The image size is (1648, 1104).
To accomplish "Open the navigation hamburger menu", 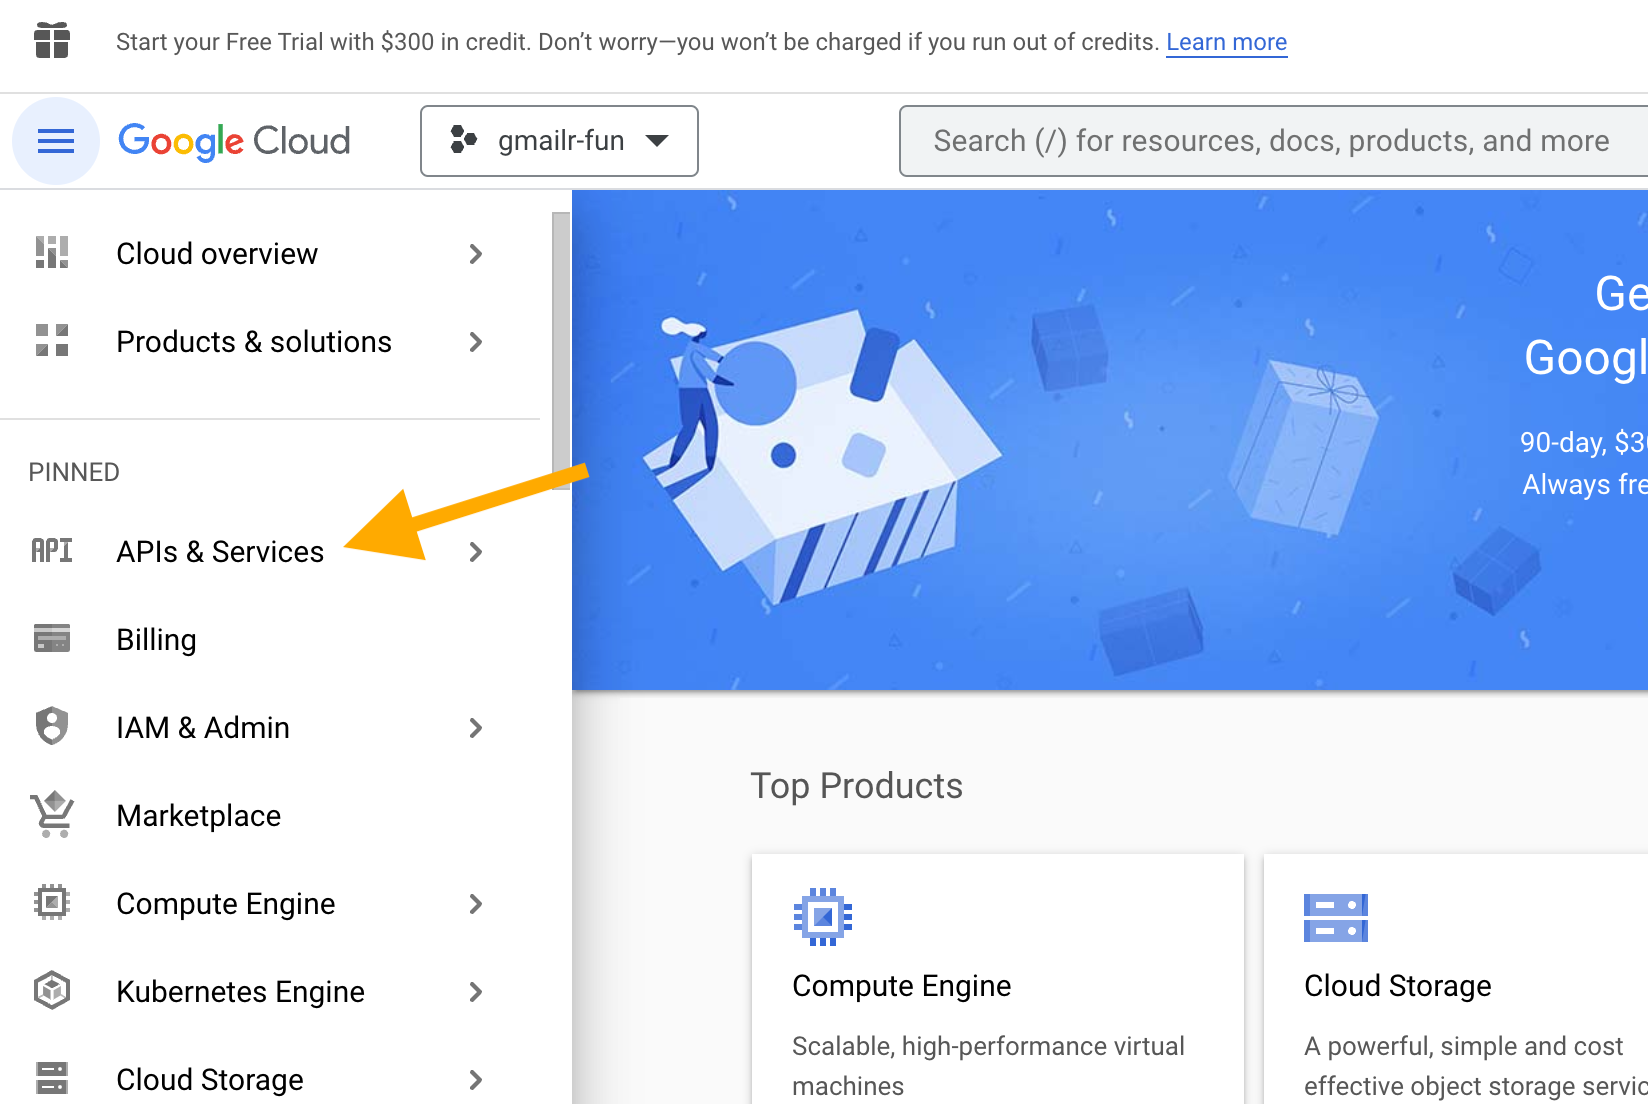I will [55, 141].
